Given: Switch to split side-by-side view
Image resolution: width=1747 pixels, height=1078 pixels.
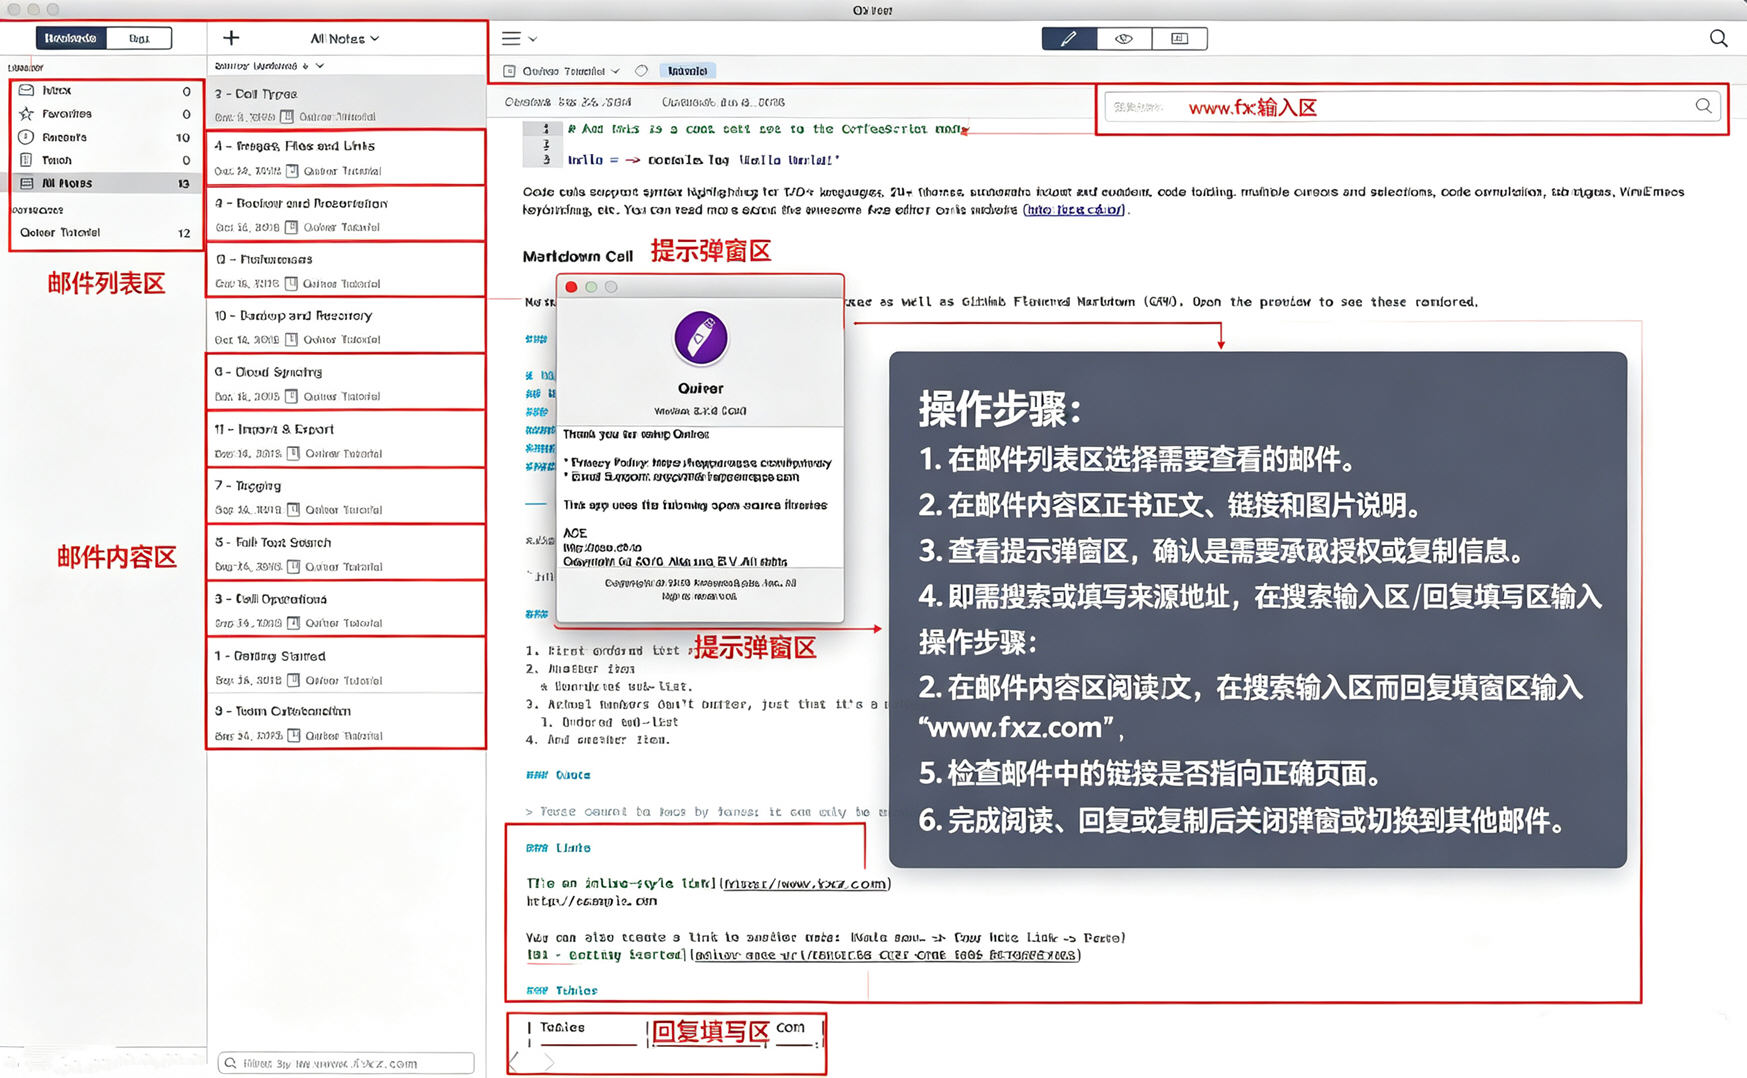Looking at the screenshot, I should (x=1180, y=38).
